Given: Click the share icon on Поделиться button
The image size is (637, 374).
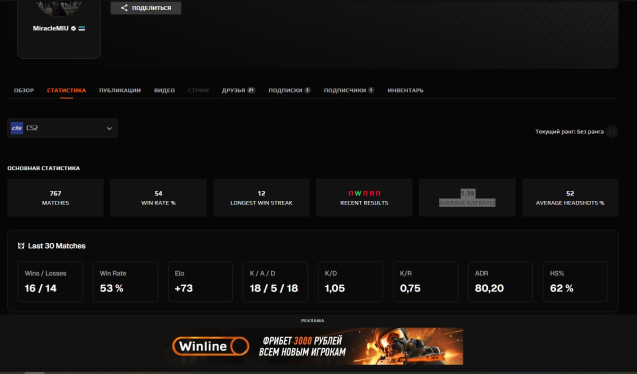Looking at the screenshot, I should tap(124, 8).
